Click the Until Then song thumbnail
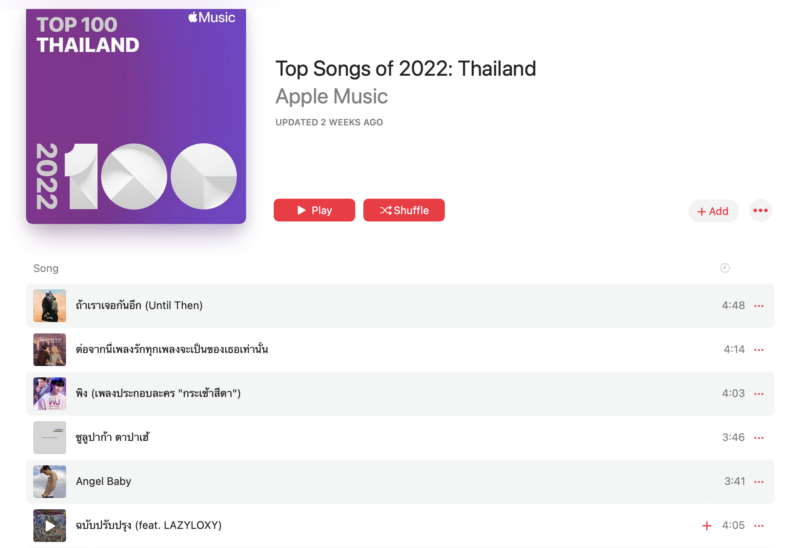This screenshot has height=548, width=800. 50,305
